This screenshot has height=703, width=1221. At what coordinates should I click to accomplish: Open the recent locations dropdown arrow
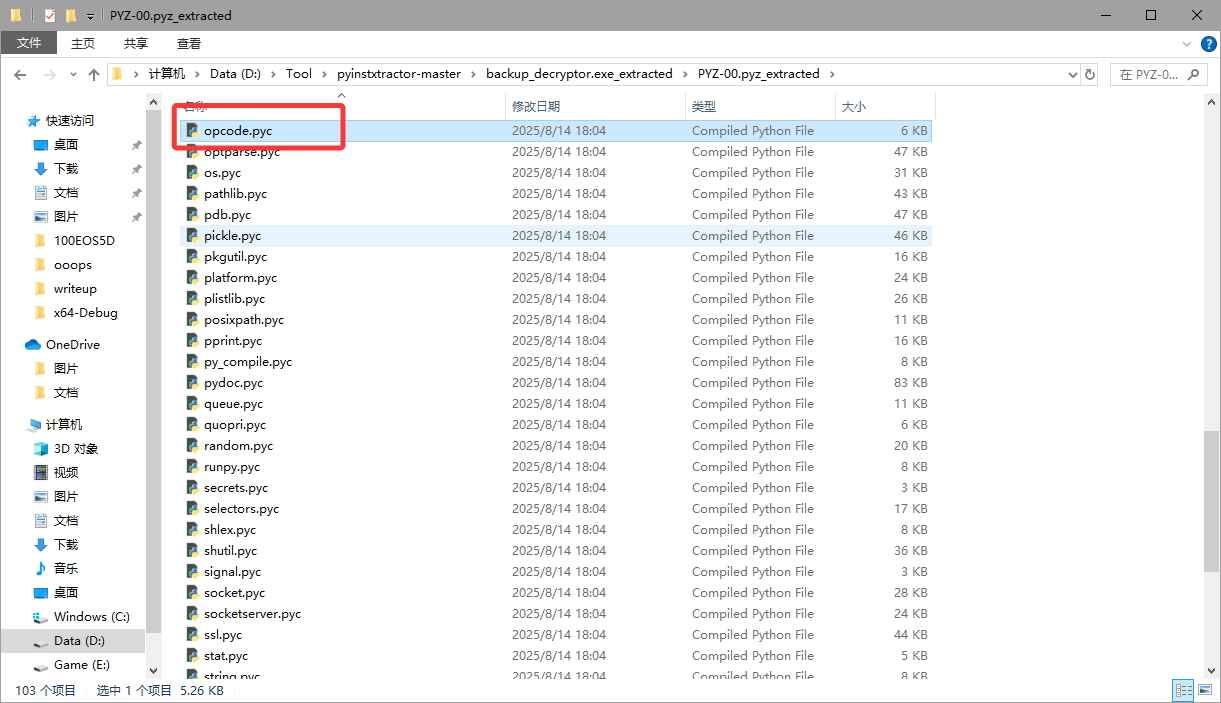73,75
